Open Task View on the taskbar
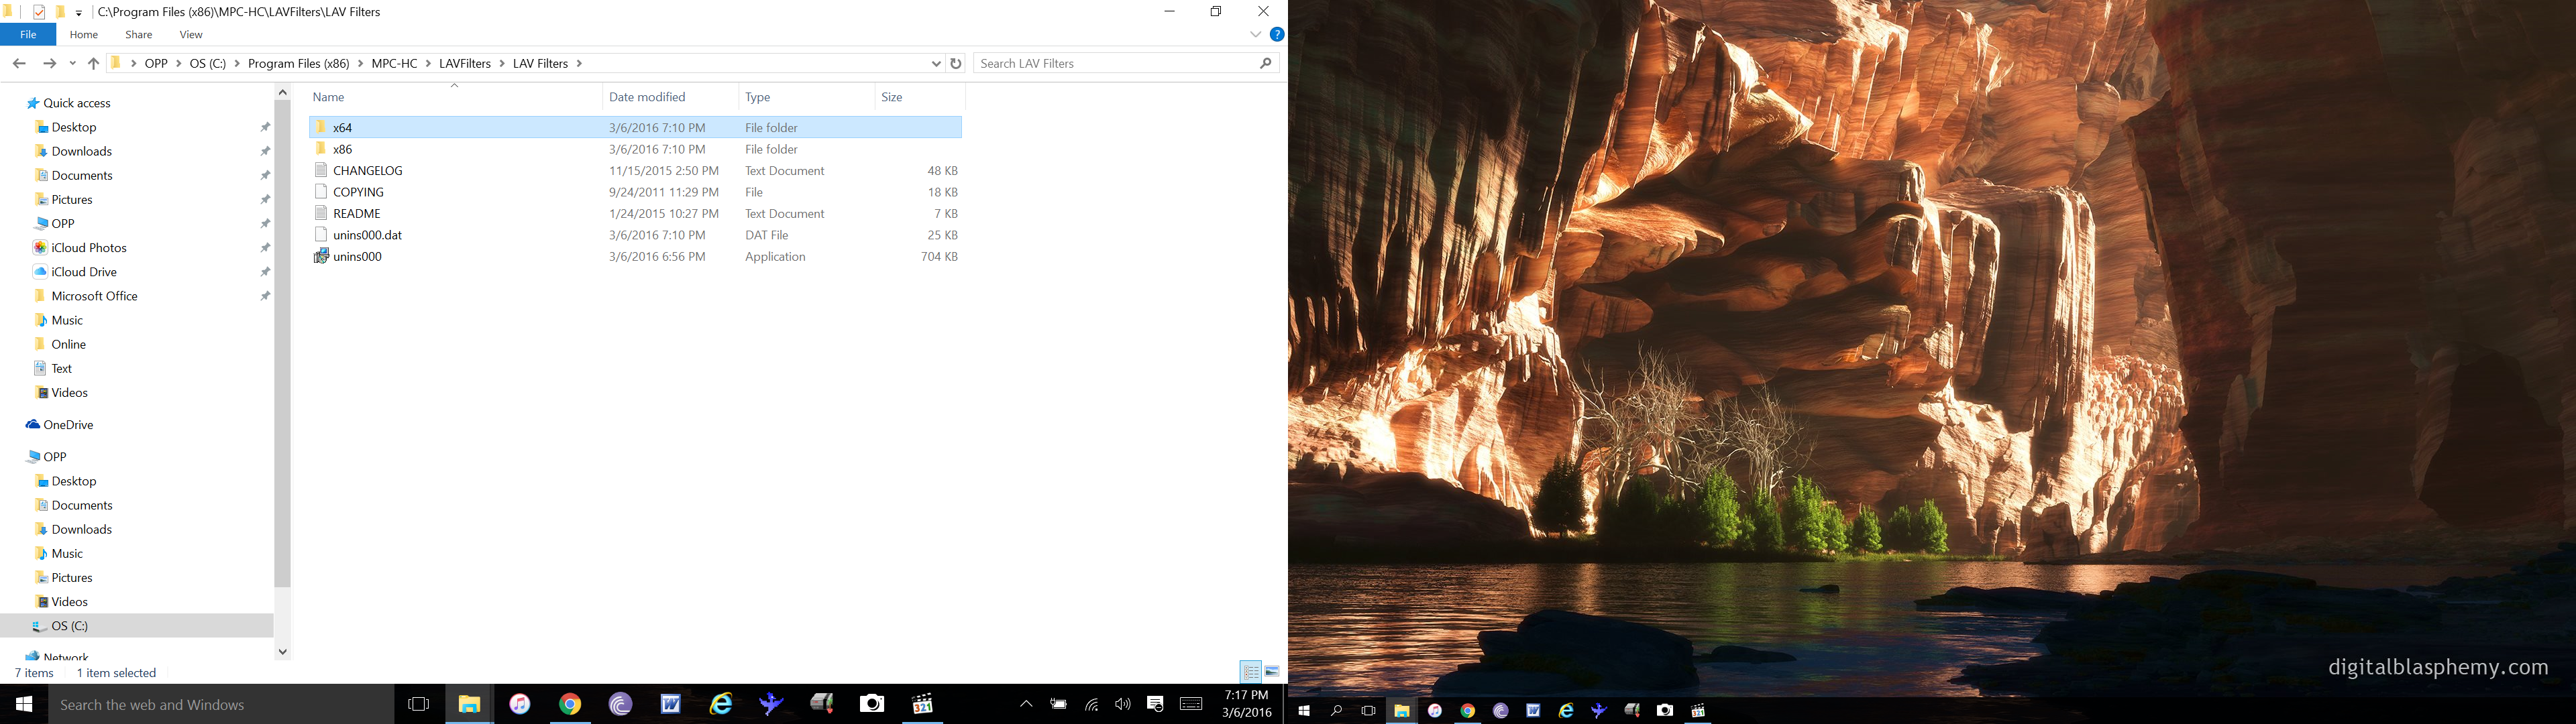 (x=419, y=704)
